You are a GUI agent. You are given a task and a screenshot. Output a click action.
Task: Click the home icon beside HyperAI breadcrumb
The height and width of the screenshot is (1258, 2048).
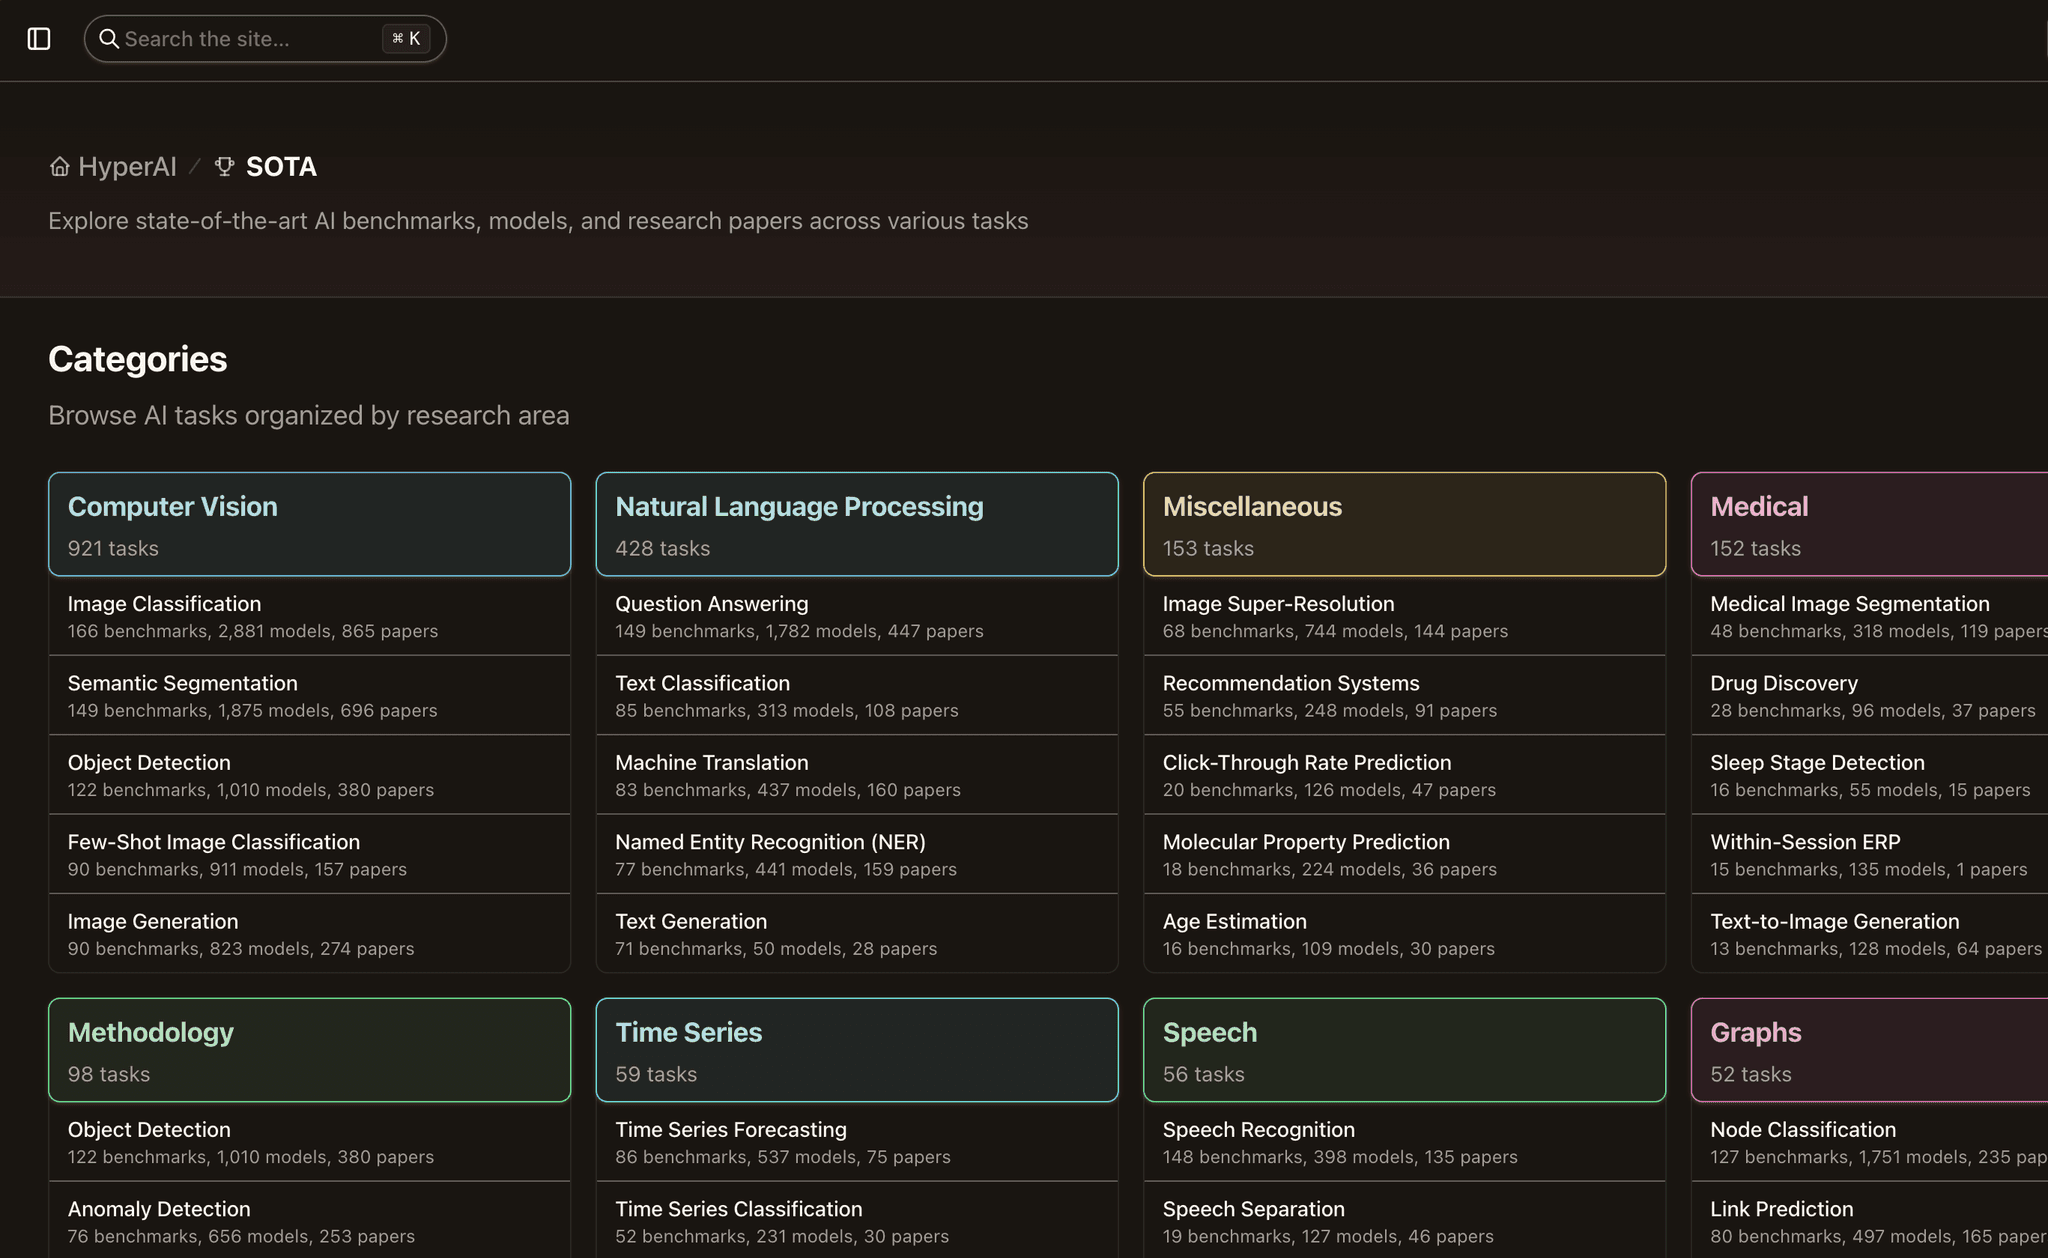[59, 166]
